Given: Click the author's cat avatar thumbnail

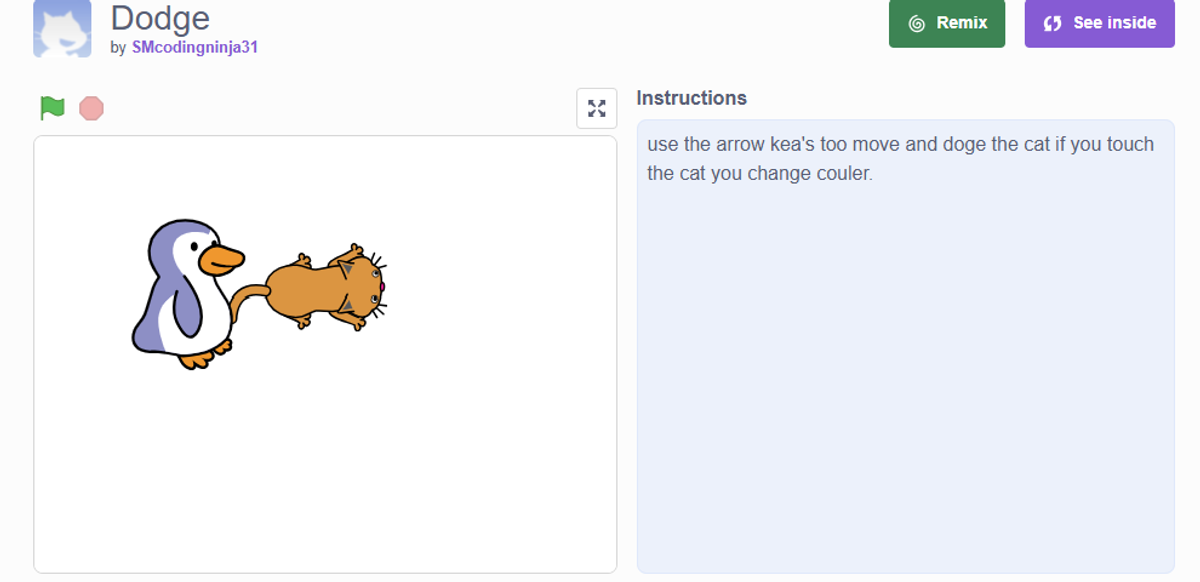Looking at the screenshot, I should 62,28.
